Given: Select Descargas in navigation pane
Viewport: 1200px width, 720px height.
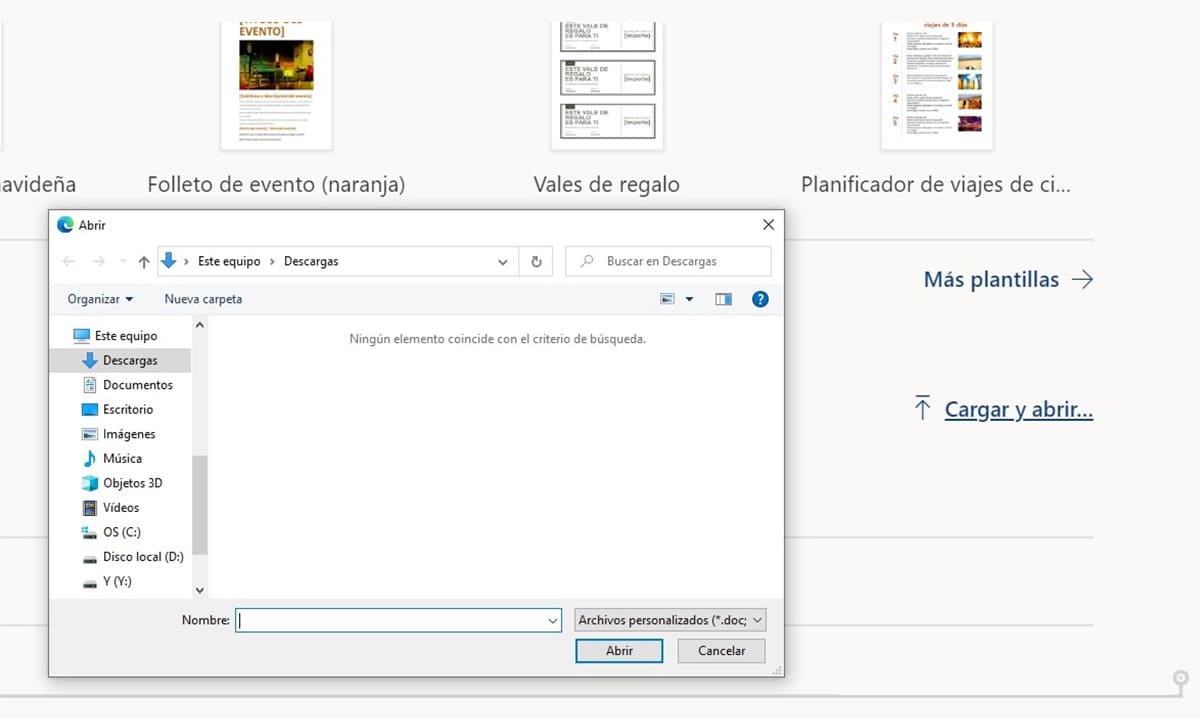Looking at the screenshot, I should point(120,360).
